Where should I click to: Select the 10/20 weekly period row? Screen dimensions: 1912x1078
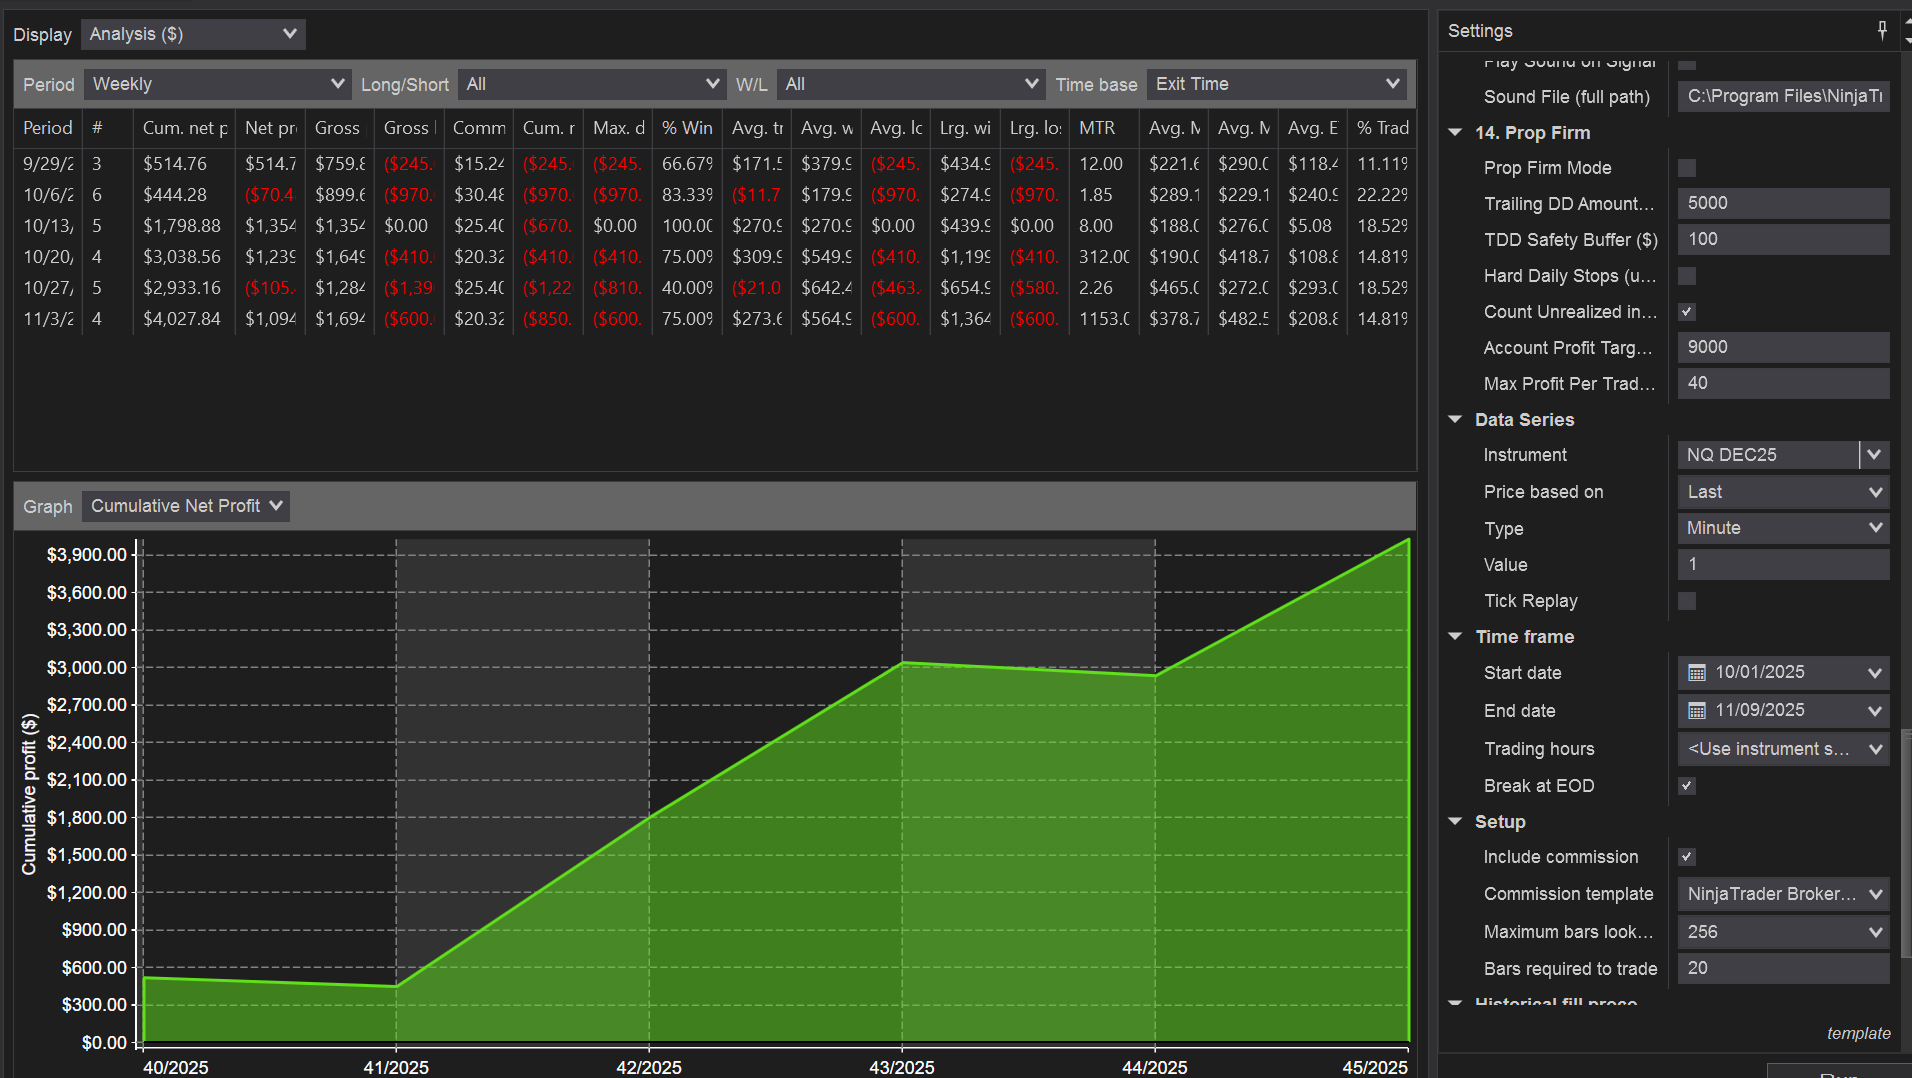[x=48, y=257]
